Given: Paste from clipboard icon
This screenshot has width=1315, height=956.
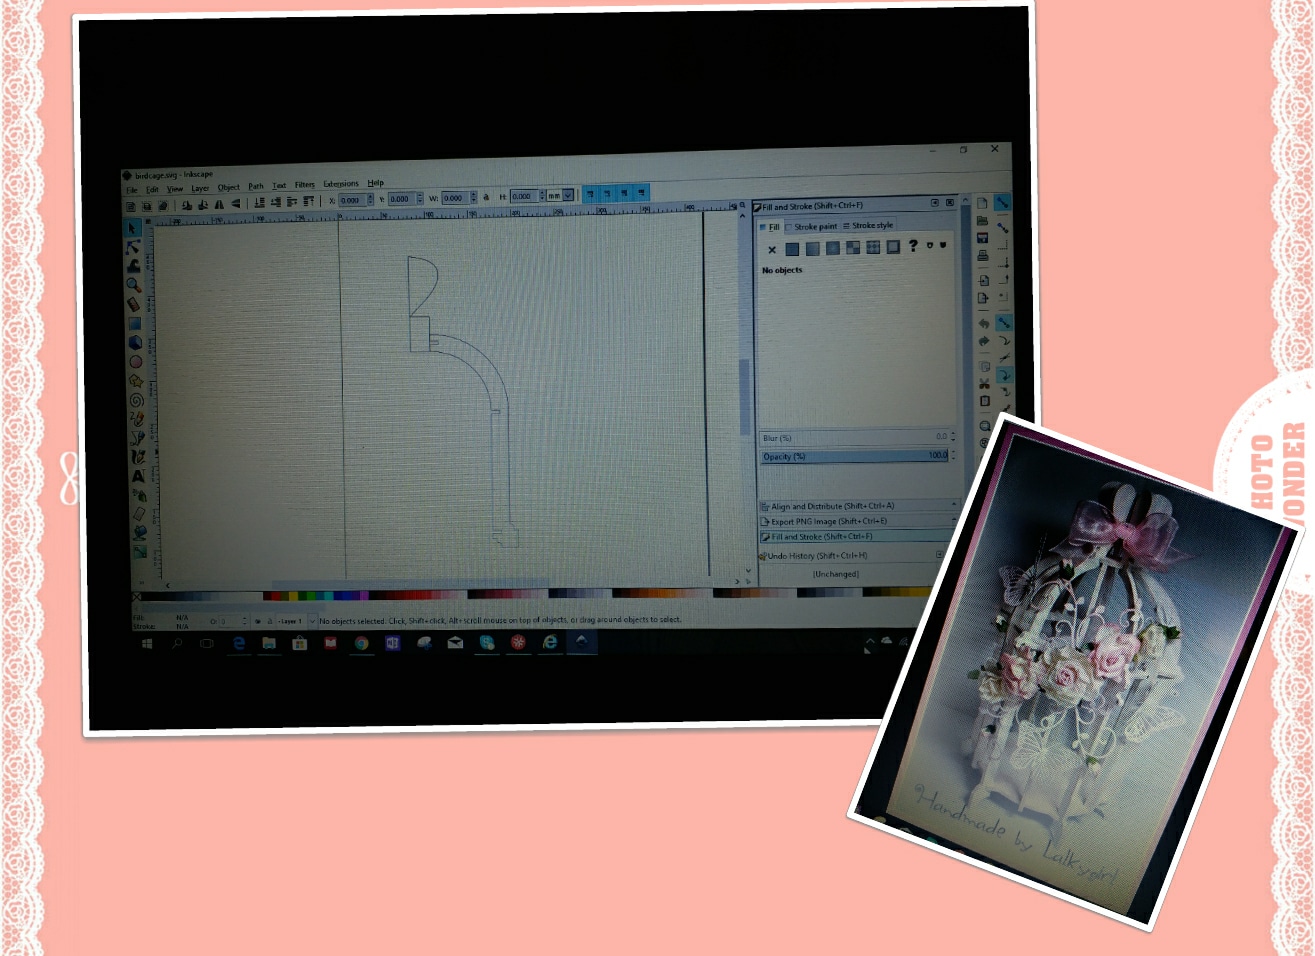Looking at the screenshot, I should click(984, 401).
